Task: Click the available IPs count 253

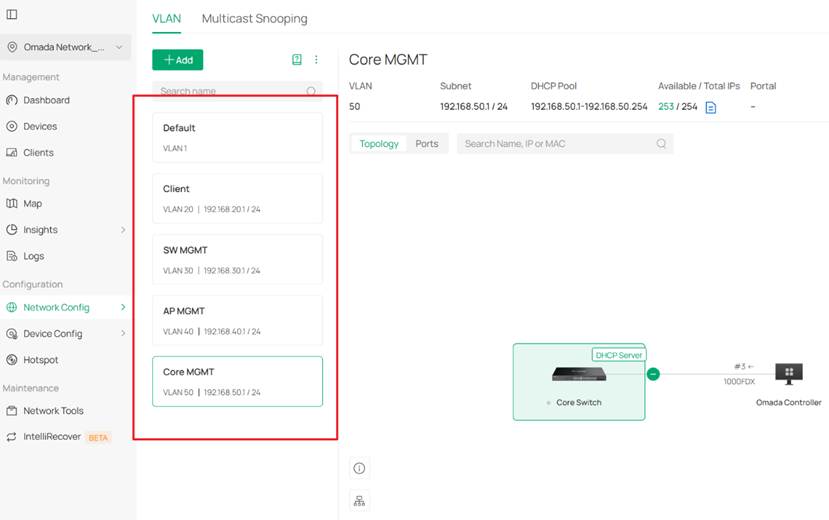Action: coord(666,107)
